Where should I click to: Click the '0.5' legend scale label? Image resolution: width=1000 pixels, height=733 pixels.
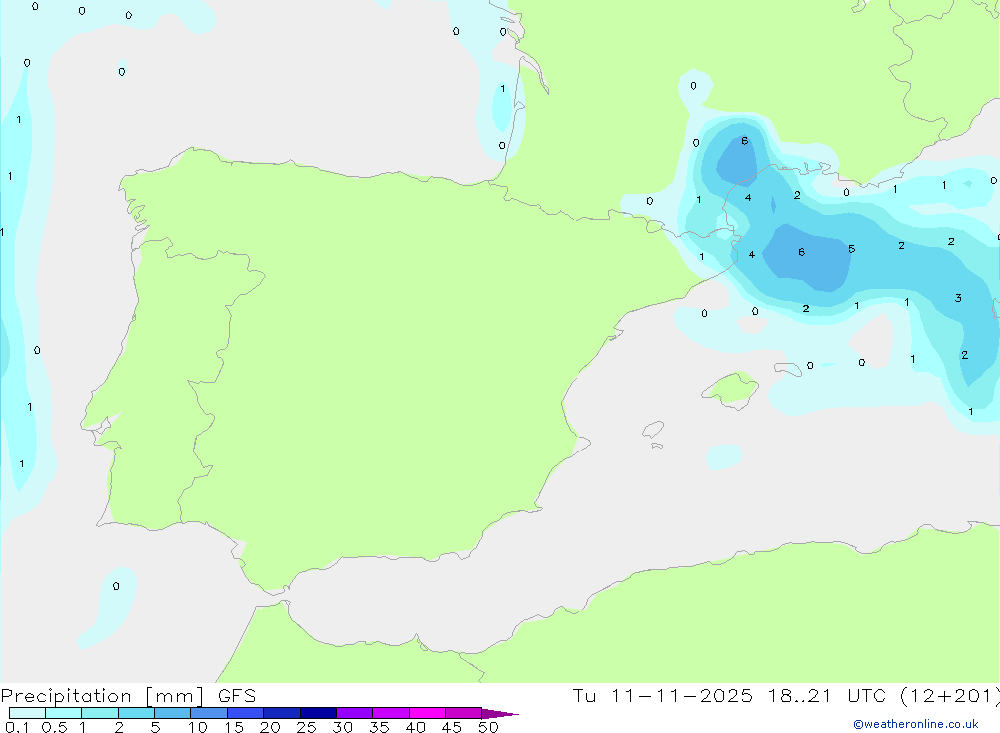click(55, 727)
